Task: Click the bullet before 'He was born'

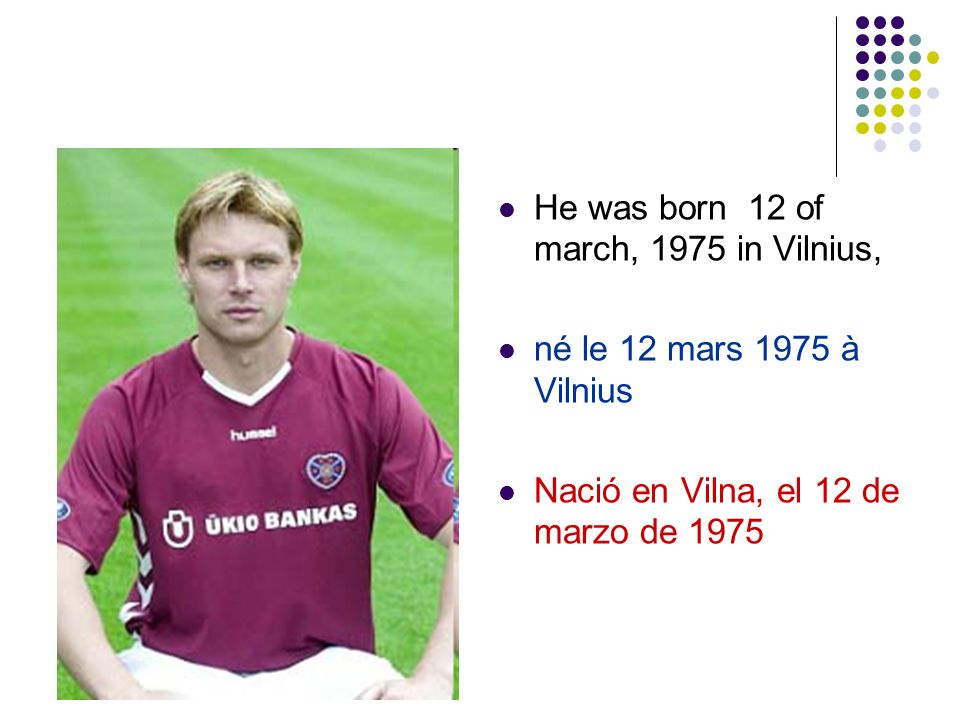Action: pyautogui.click(x=507, y=211)
